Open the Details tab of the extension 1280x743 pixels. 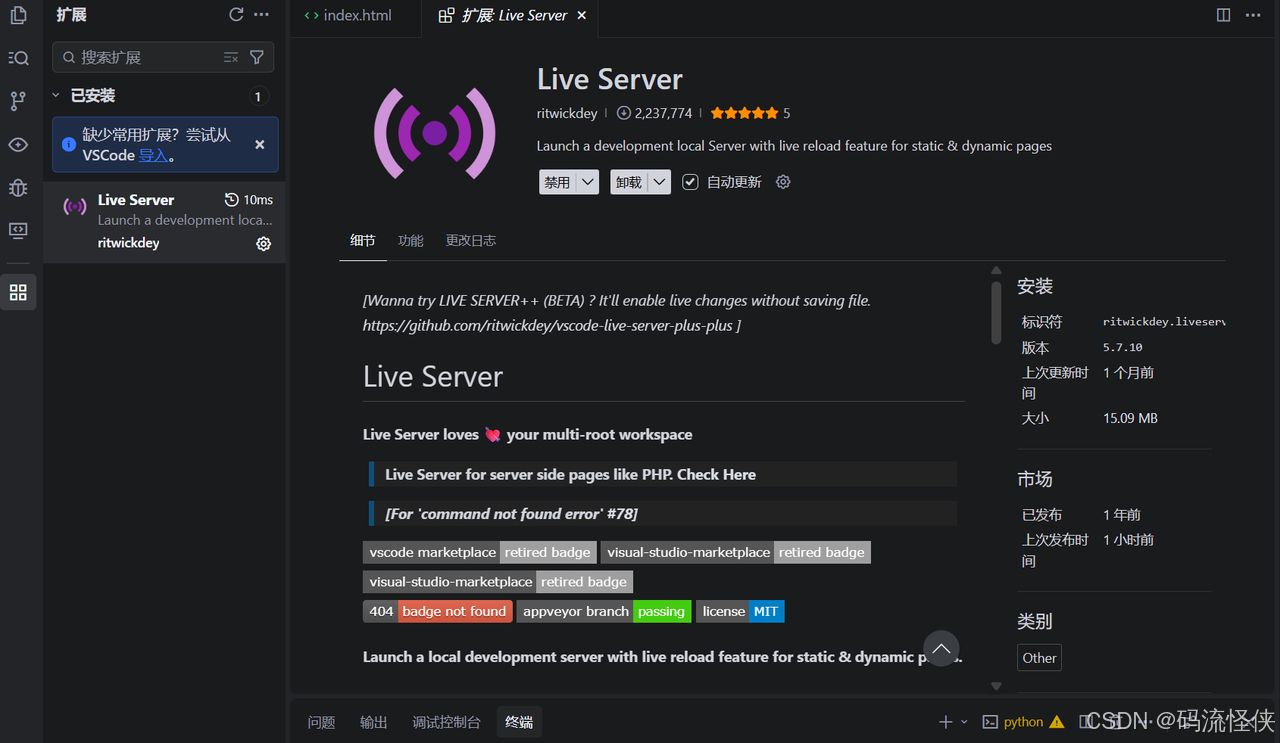tap(363, 241)
